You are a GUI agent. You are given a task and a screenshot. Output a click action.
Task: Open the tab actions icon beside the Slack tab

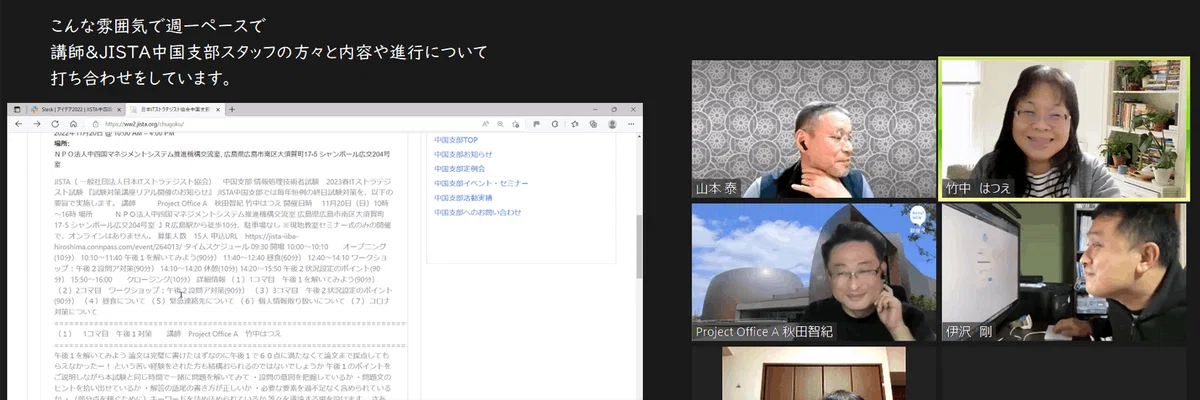(17, 109)
